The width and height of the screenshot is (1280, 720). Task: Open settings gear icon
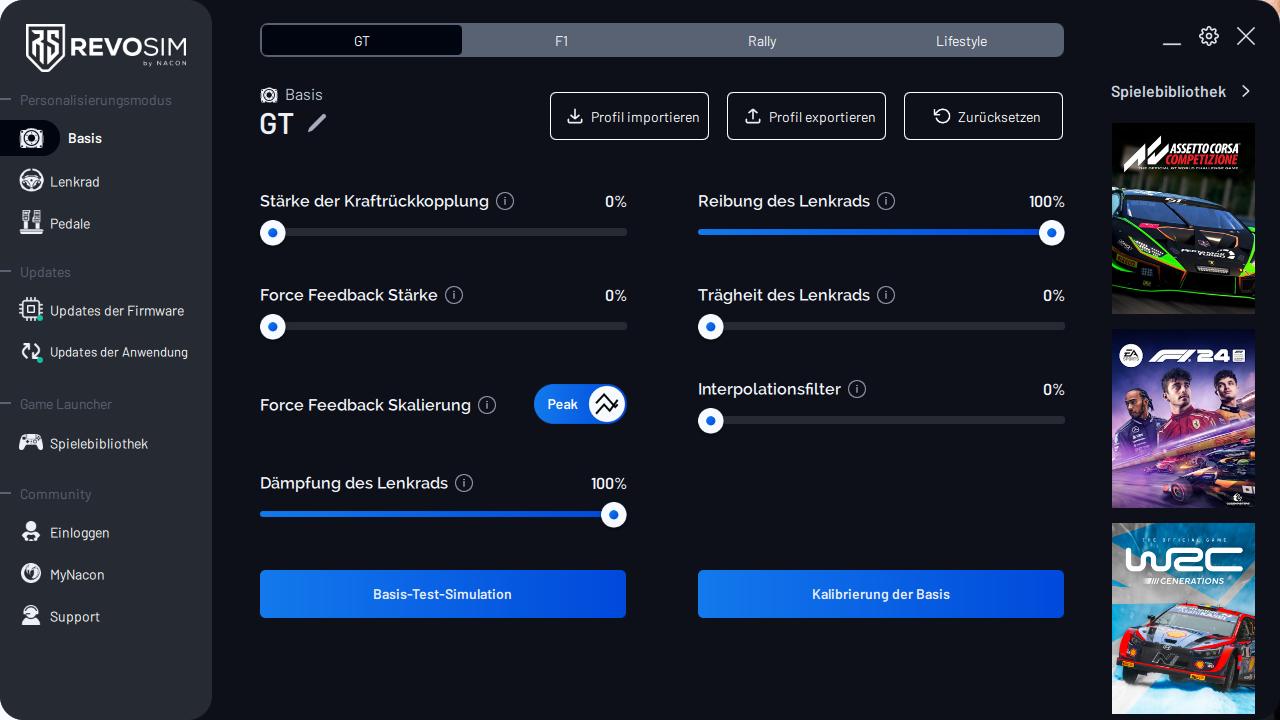pos(1209,37)
